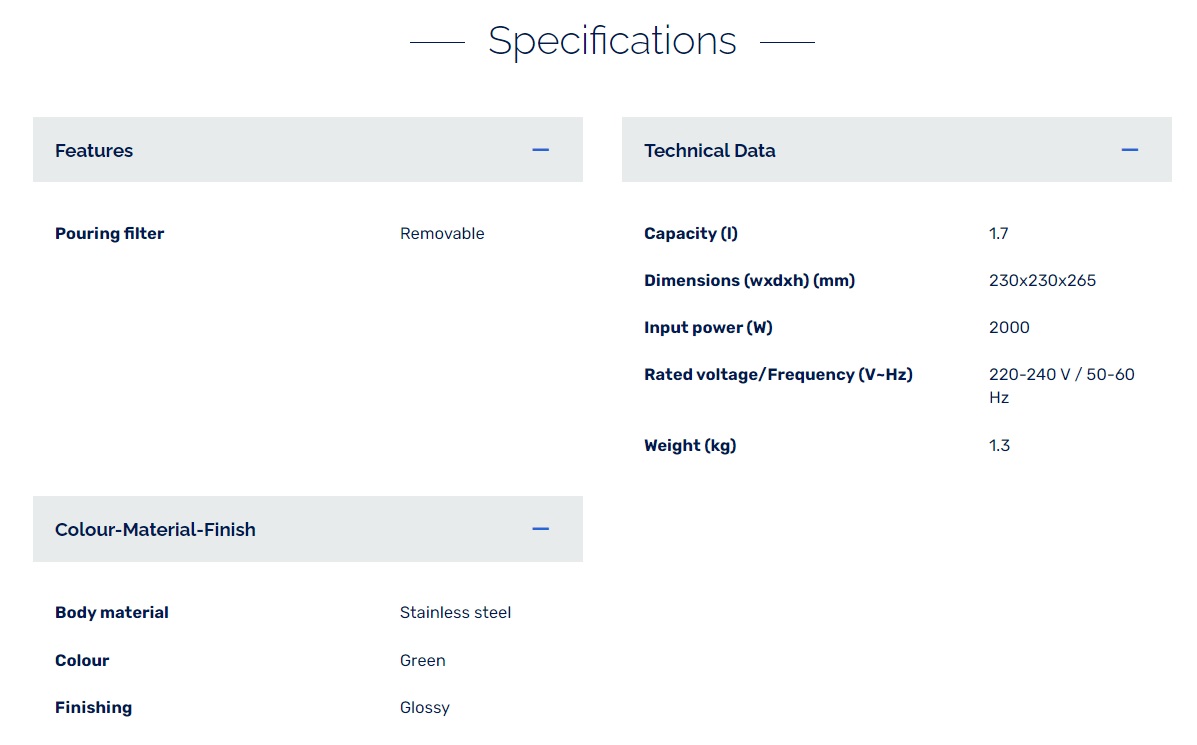This screenshot has width=1197, height=745.
Task: Collapse Technical Data via minus icon
Action: pos(1129,150)
